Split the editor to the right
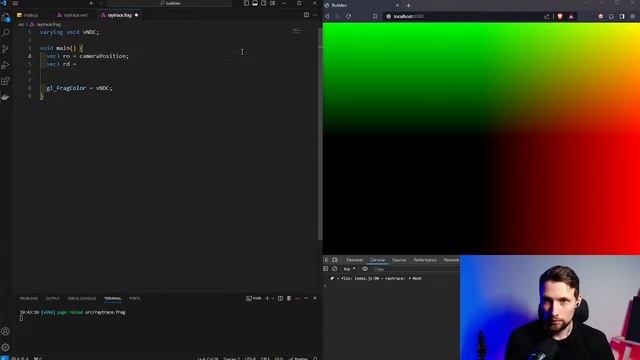Screen dimensions: 640x360 tap(306, 15)
